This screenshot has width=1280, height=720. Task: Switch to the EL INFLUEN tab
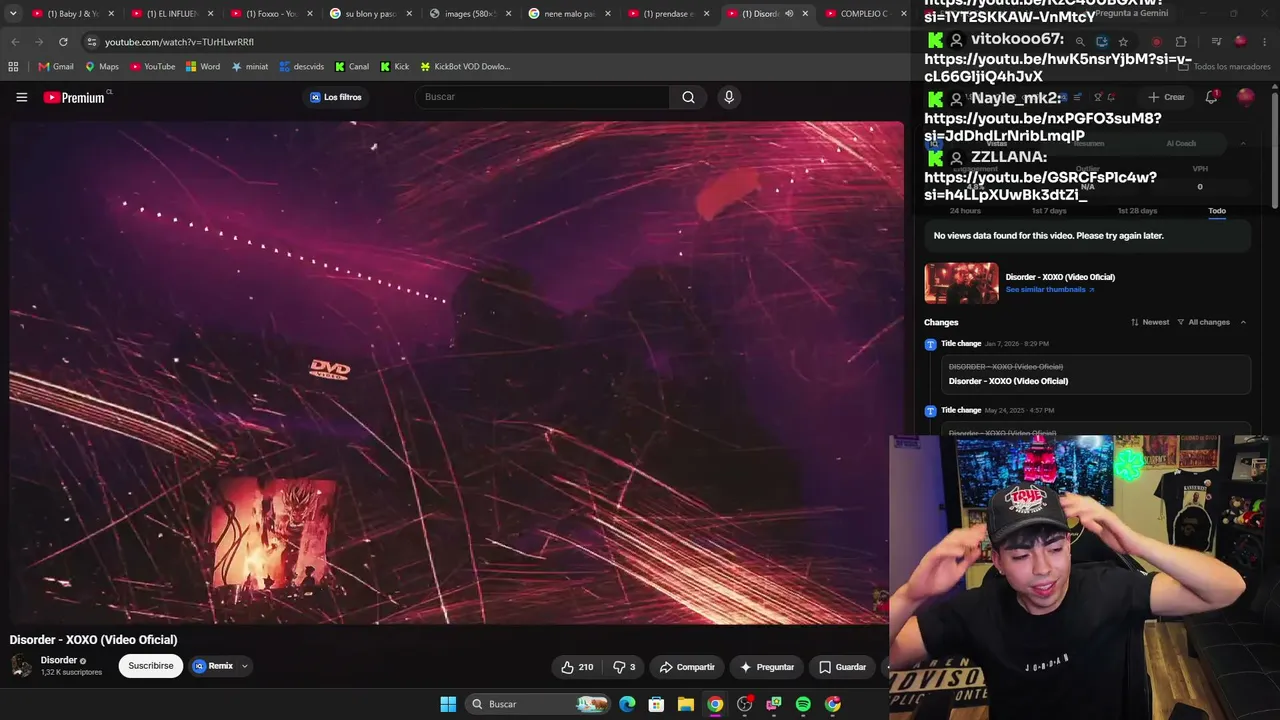click(170, 14)
